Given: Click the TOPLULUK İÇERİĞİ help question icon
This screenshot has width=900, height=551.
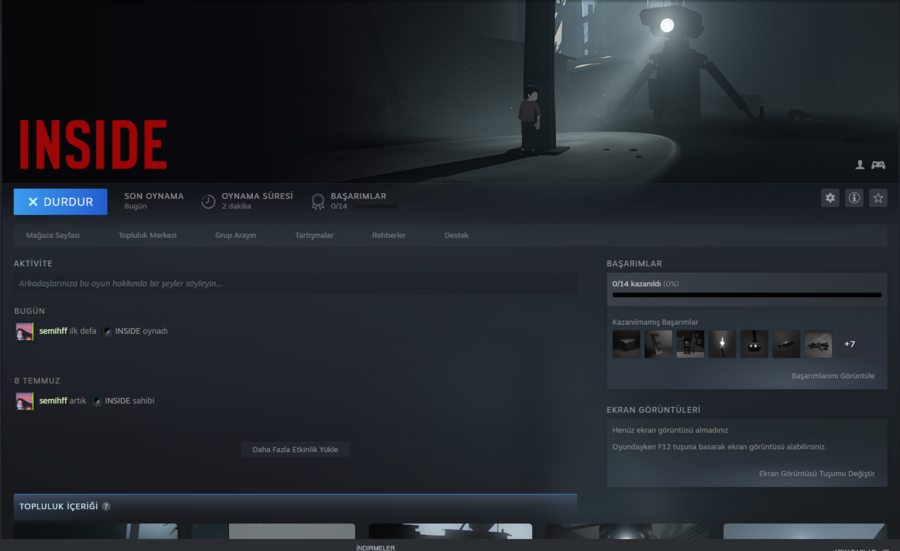Looking at the screenshot, I should click(106, 506).
